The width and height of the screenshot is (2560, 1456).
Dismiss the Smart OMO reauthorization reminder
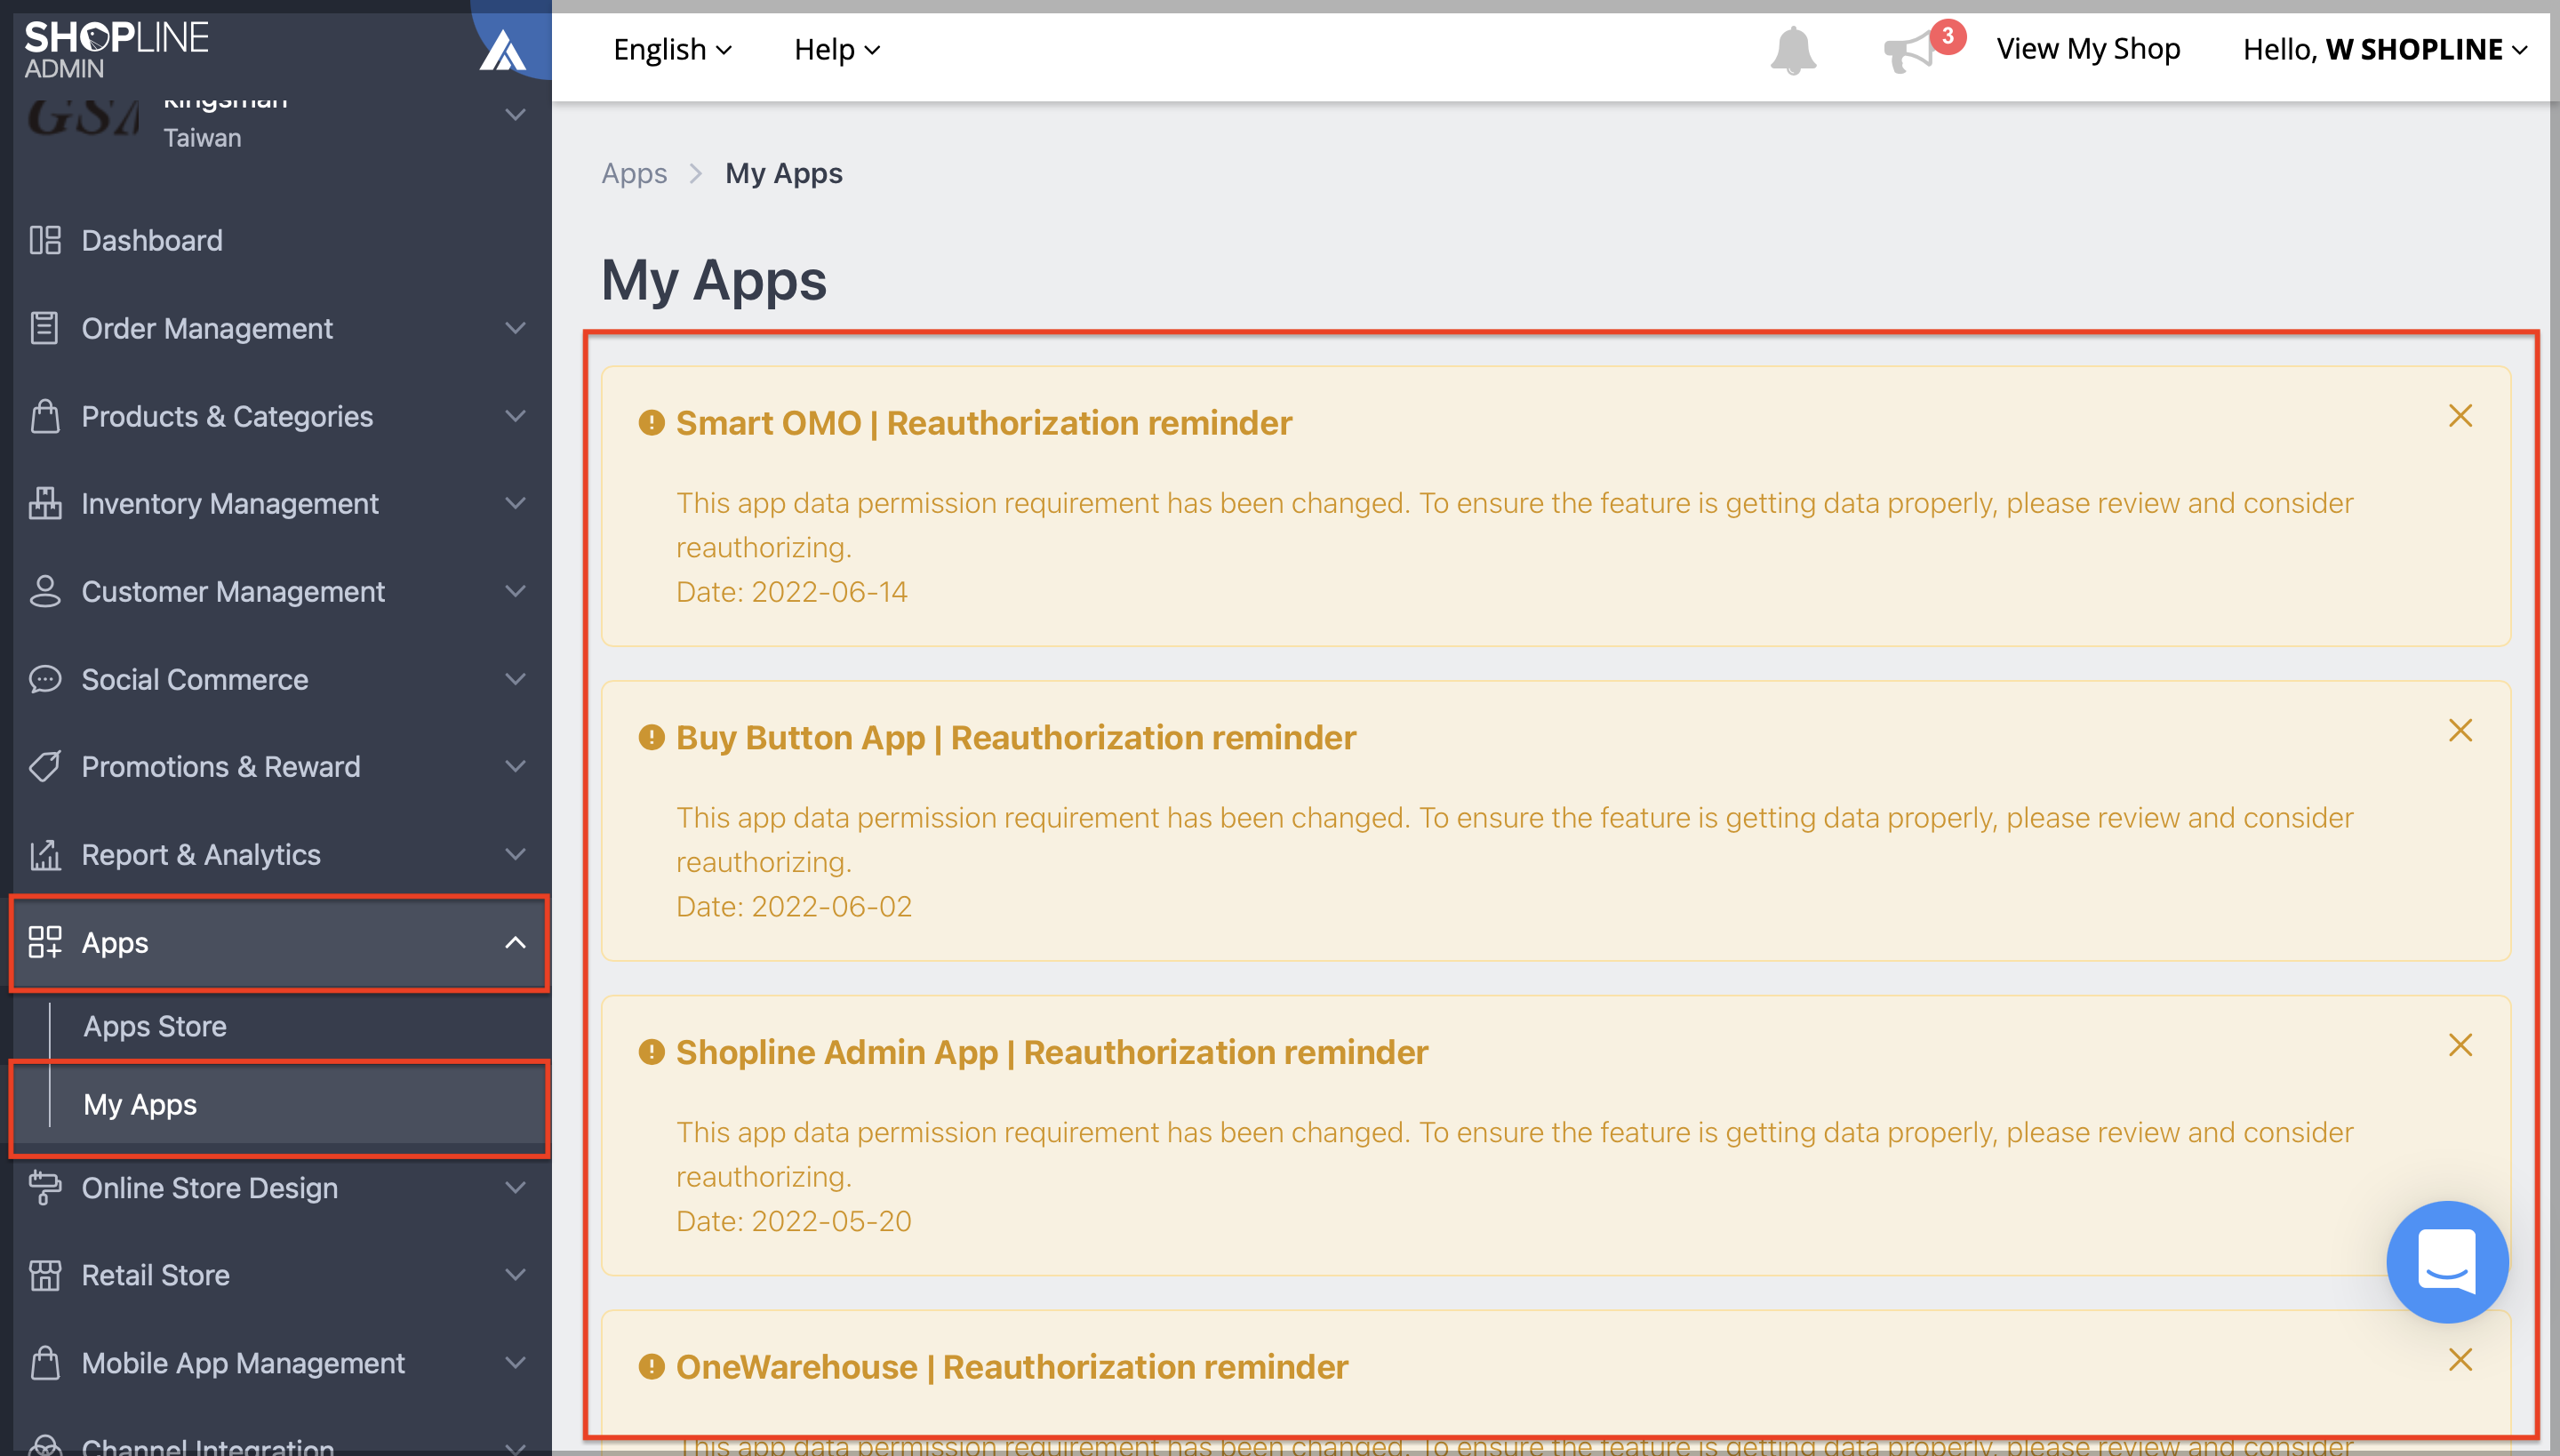pos(2460,416)
